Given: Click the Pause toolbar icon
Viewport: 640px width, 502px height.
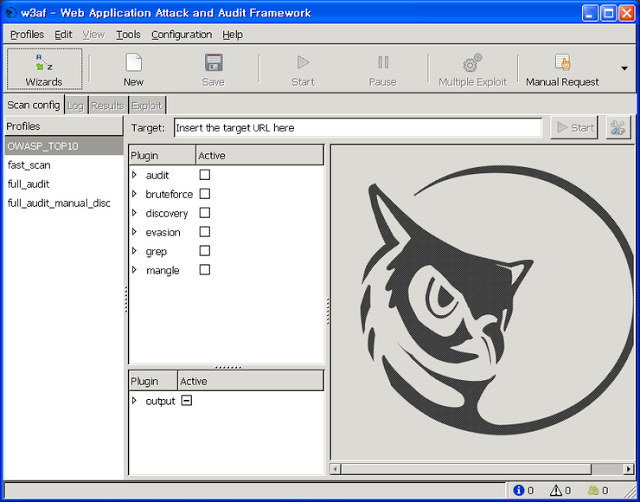Looking at the screenshot, I should point(383,62).
